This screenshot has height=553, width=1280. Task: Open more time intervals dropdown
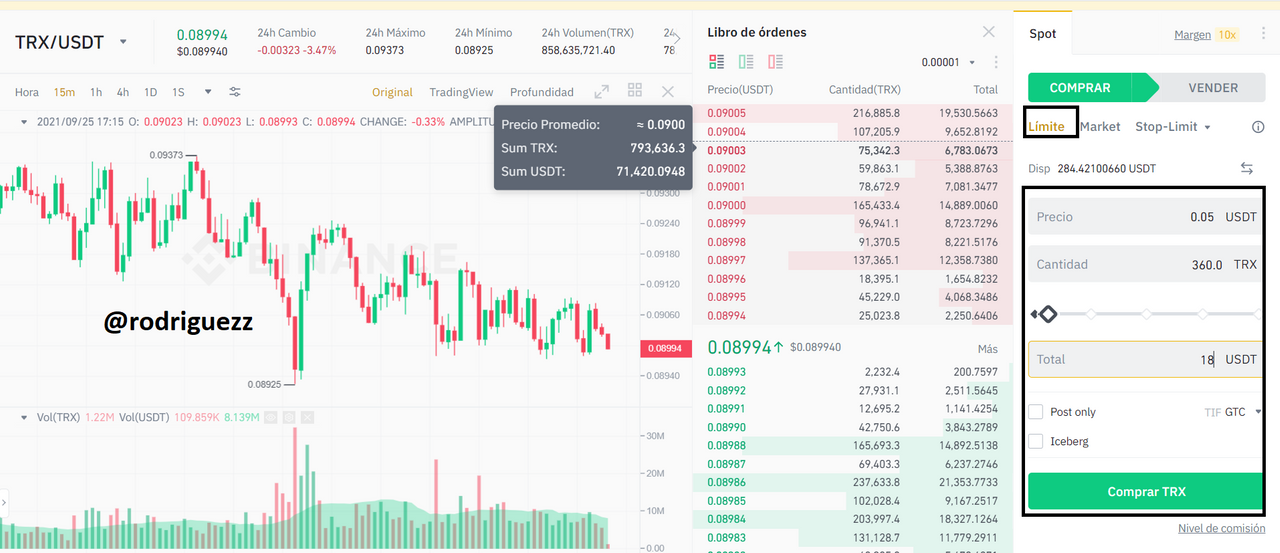(208, 92)
